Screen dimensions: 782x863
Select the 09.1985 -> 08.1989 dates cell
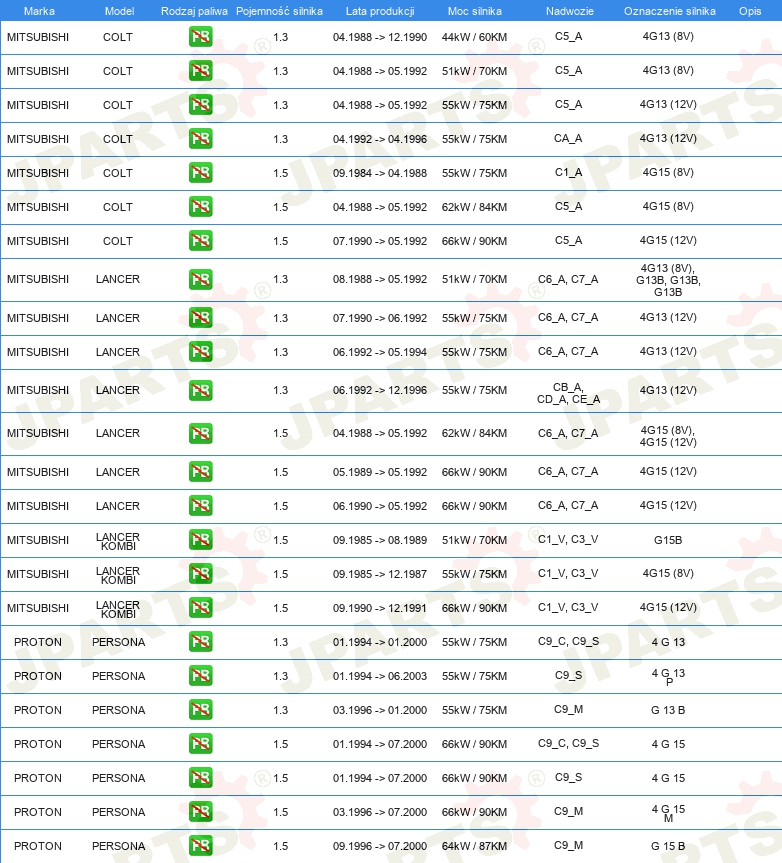coord(380,540)
